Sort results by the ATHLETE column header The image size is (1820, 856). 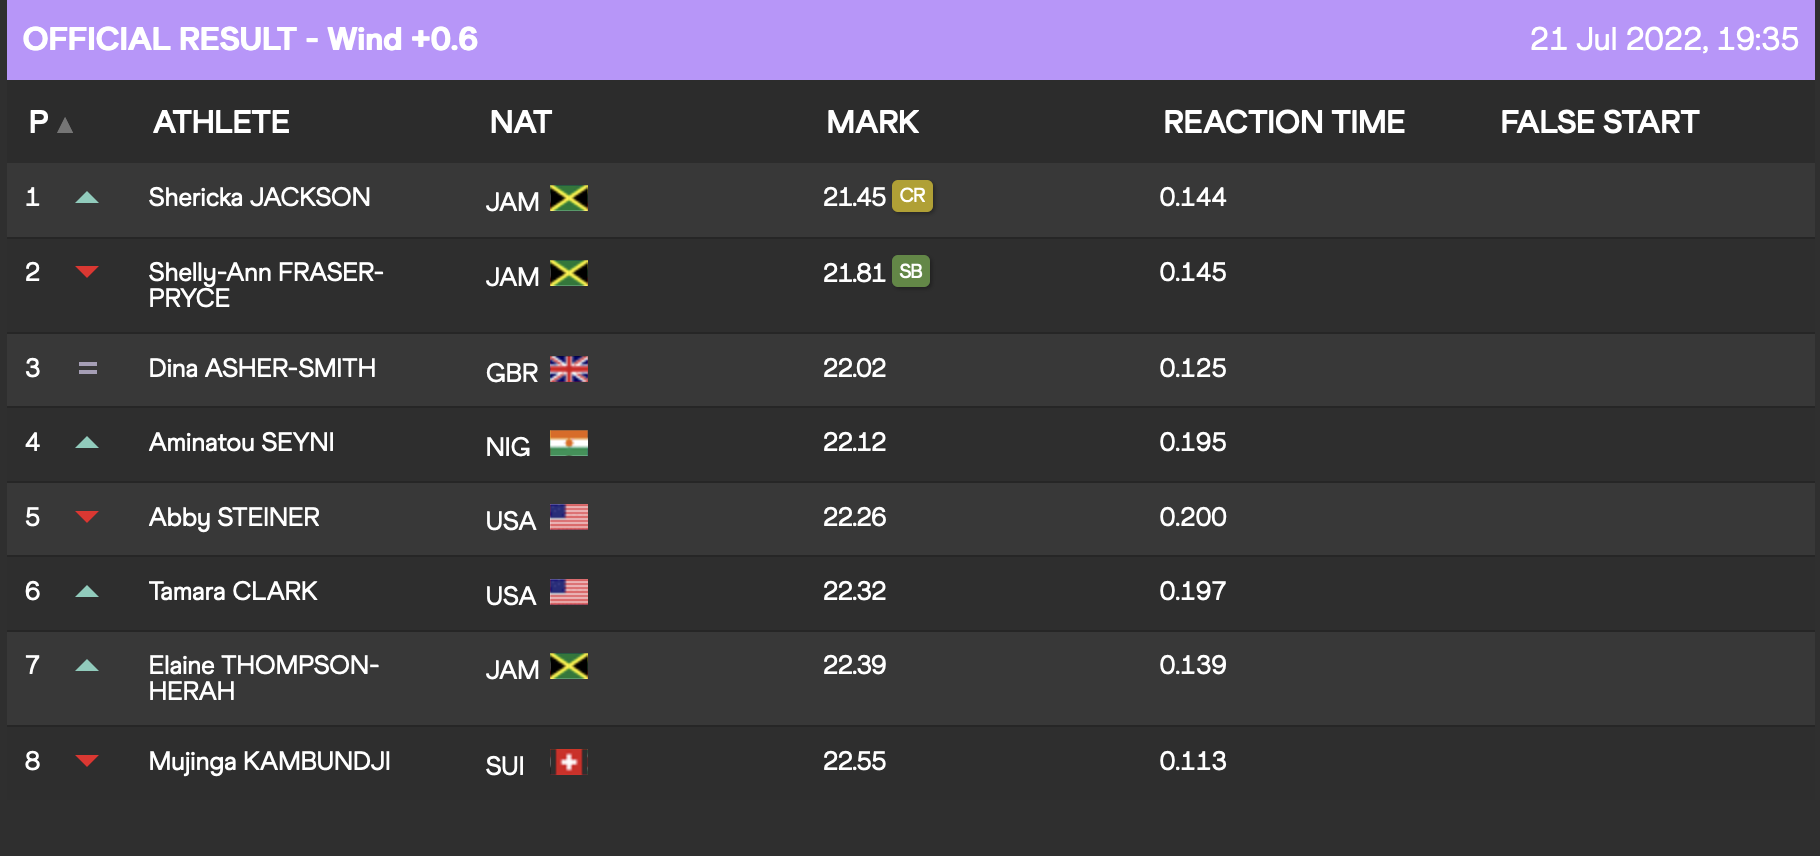(x=221, y=122)
